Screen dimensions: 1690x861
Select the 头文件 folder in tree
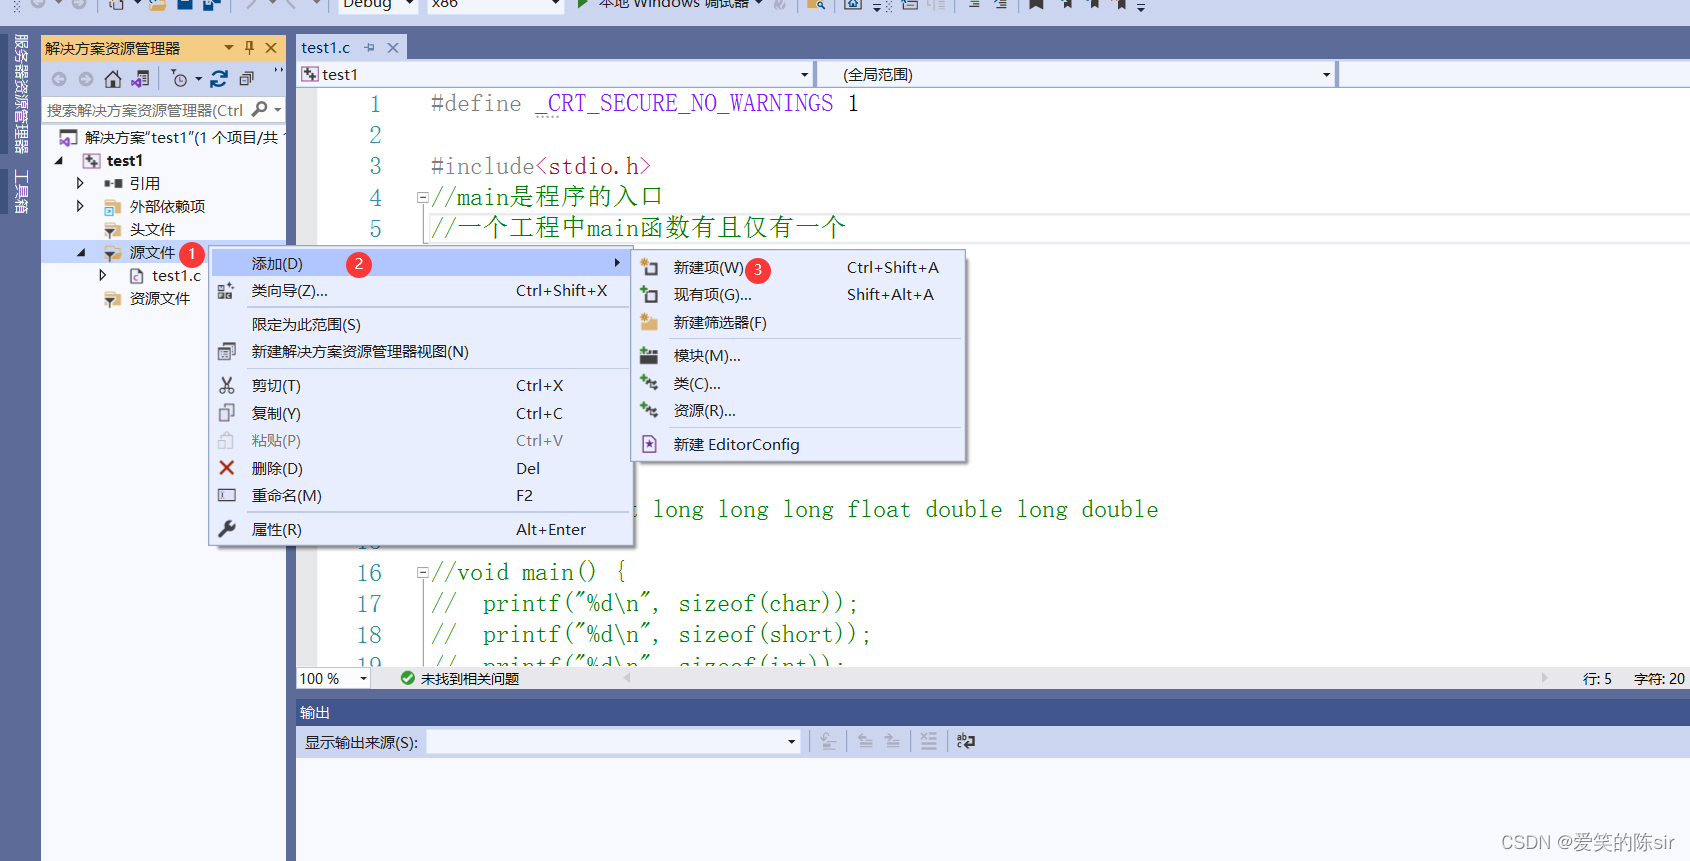152,229
